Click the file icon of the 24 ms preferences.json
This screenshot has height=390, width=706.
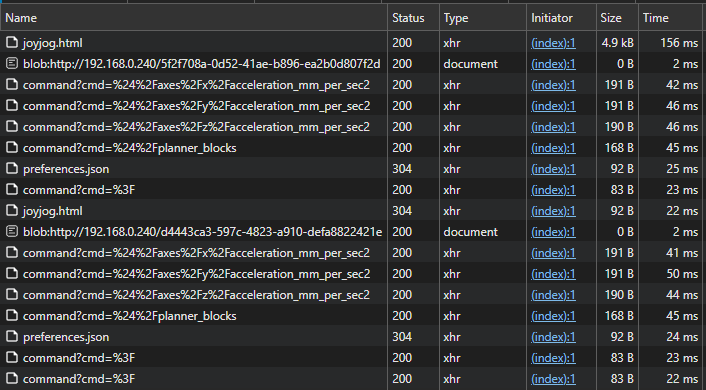(12, 337)
